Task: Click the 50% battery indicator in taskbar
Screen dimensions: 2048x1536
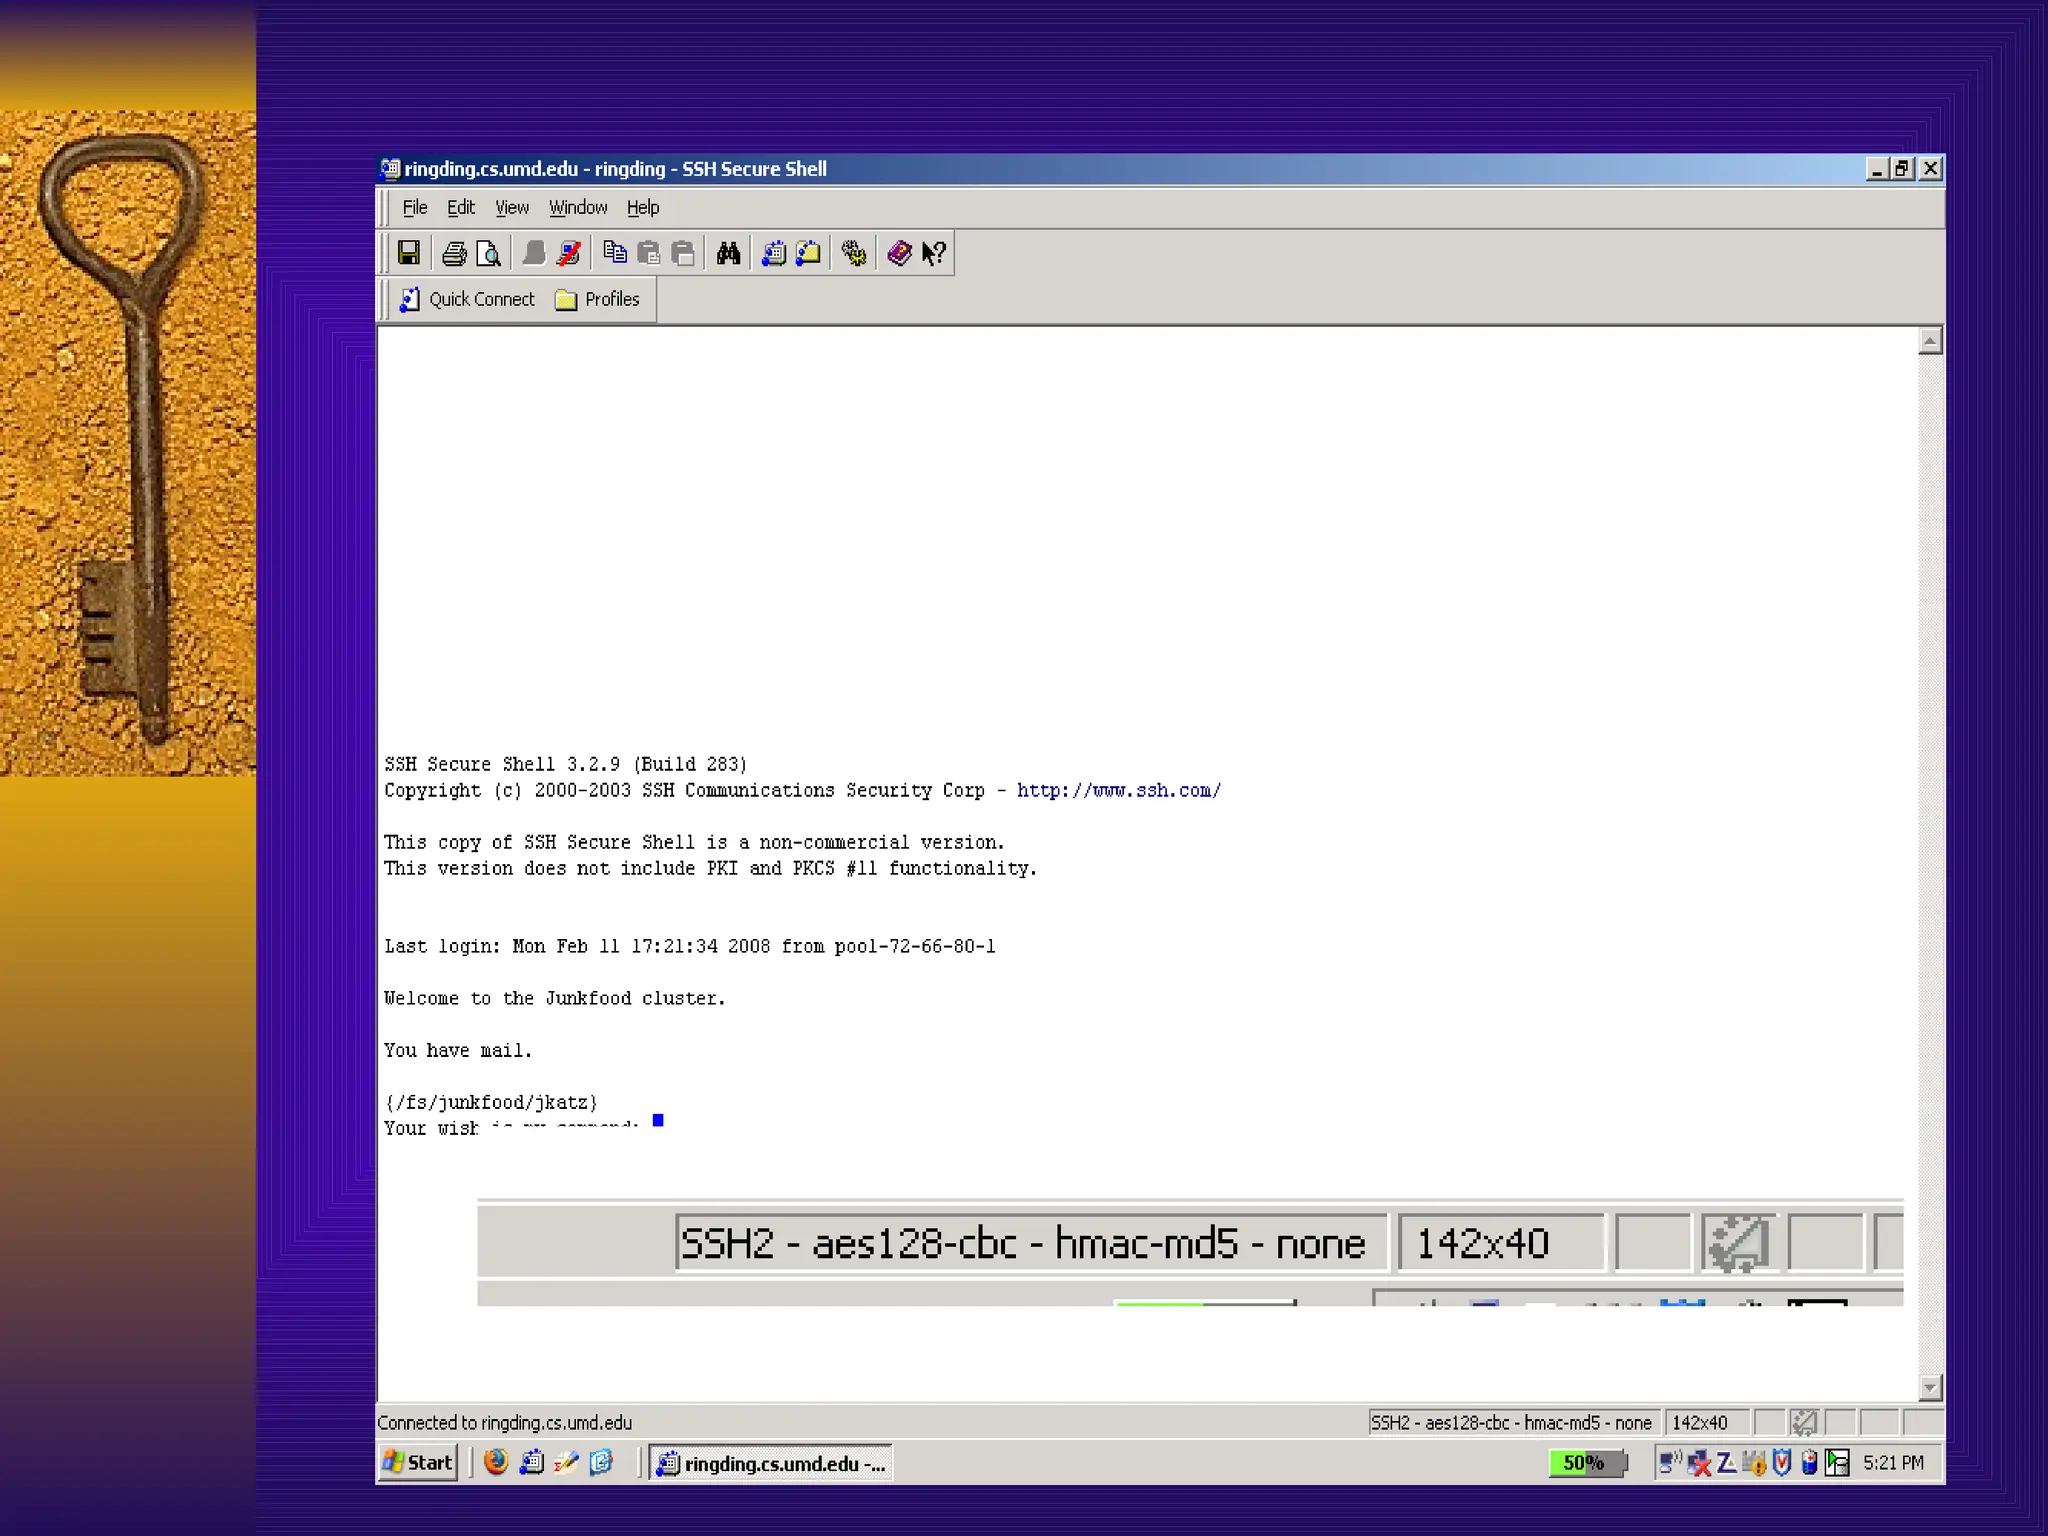Action: coord(1585,1462)
